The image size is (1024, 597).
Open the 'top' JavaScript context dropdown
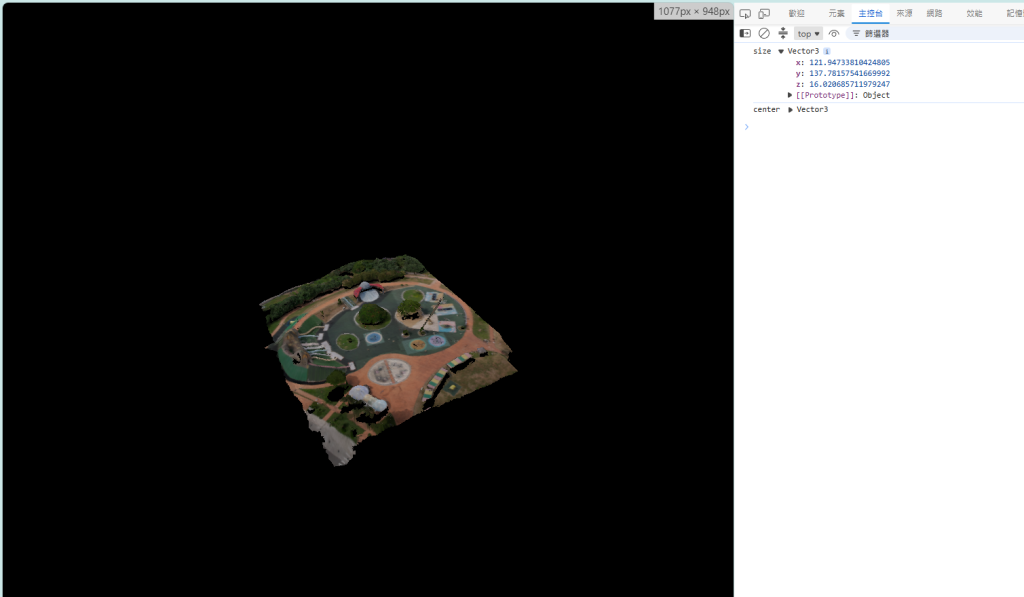tap(808, 34)
